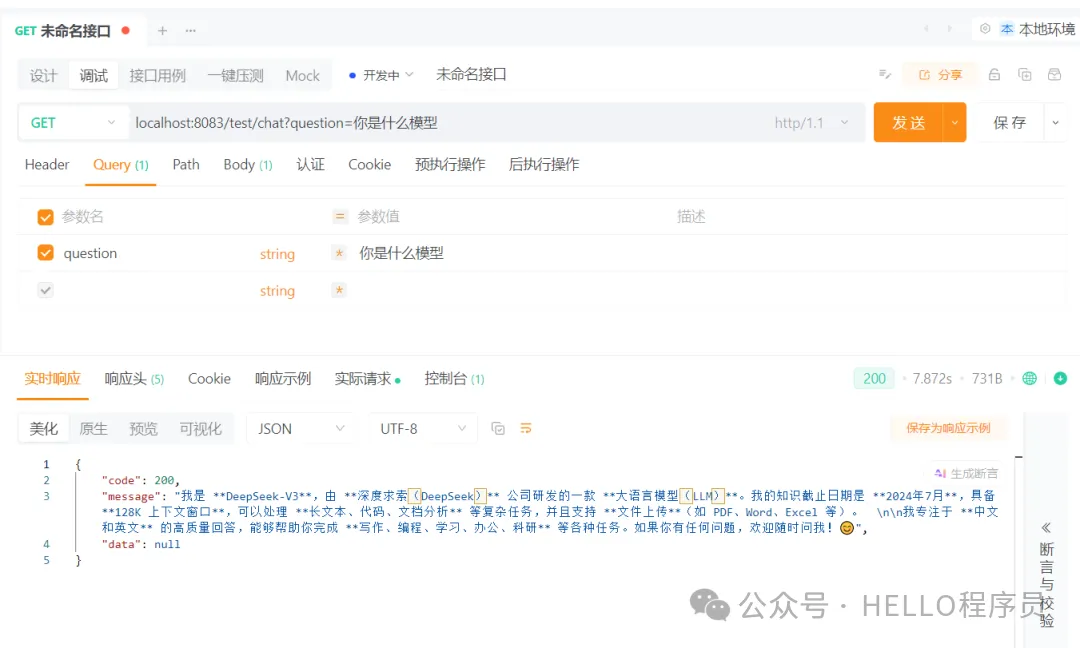1080x648 pixels.
Task: Toggle the 参数名 header checkbox
Action: 45,216
